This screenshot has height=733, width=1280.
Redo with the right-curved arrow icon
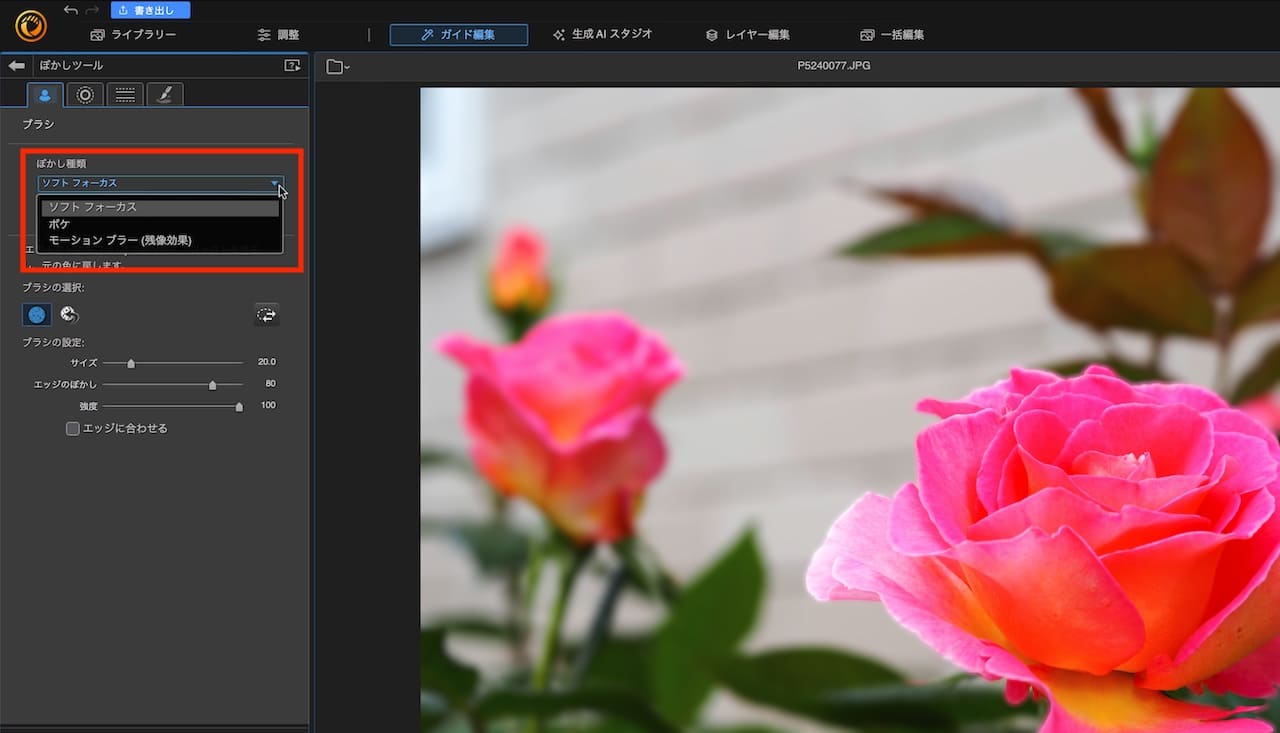[93, 10]
